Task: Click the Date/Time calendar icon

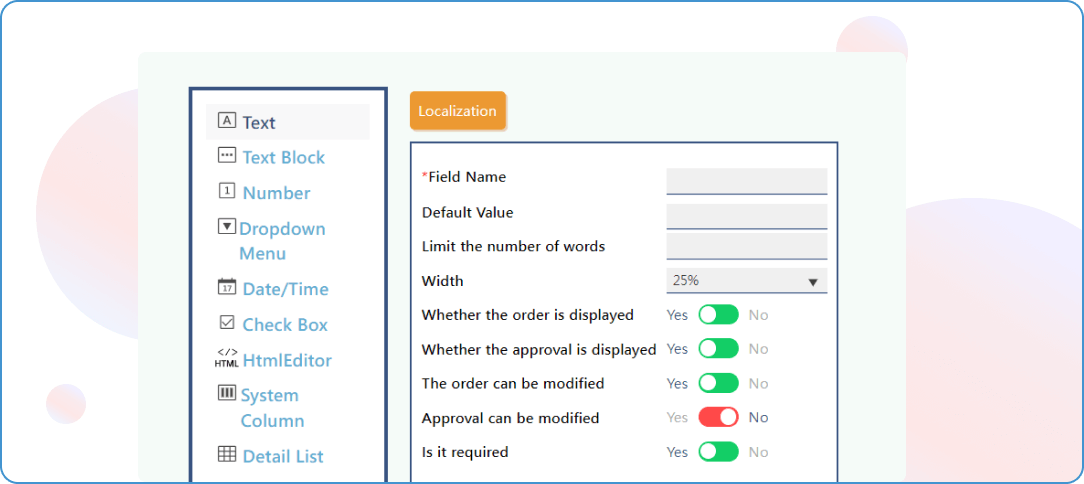Action: click(x=227, y=288)
